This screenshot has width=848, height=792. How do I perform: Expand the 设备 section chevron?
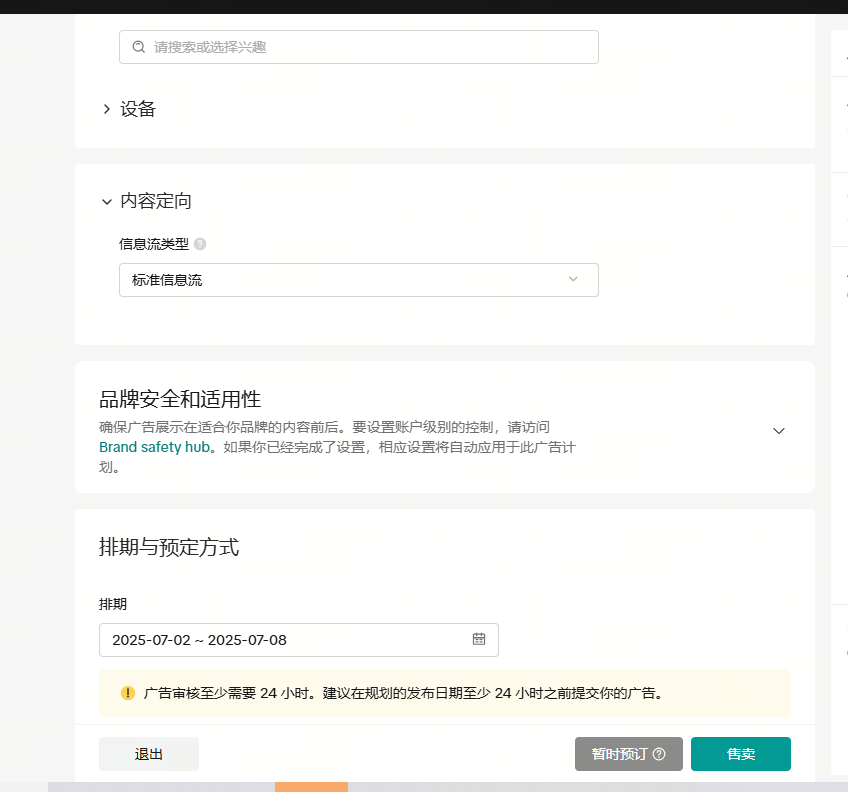tap(106, 109)
